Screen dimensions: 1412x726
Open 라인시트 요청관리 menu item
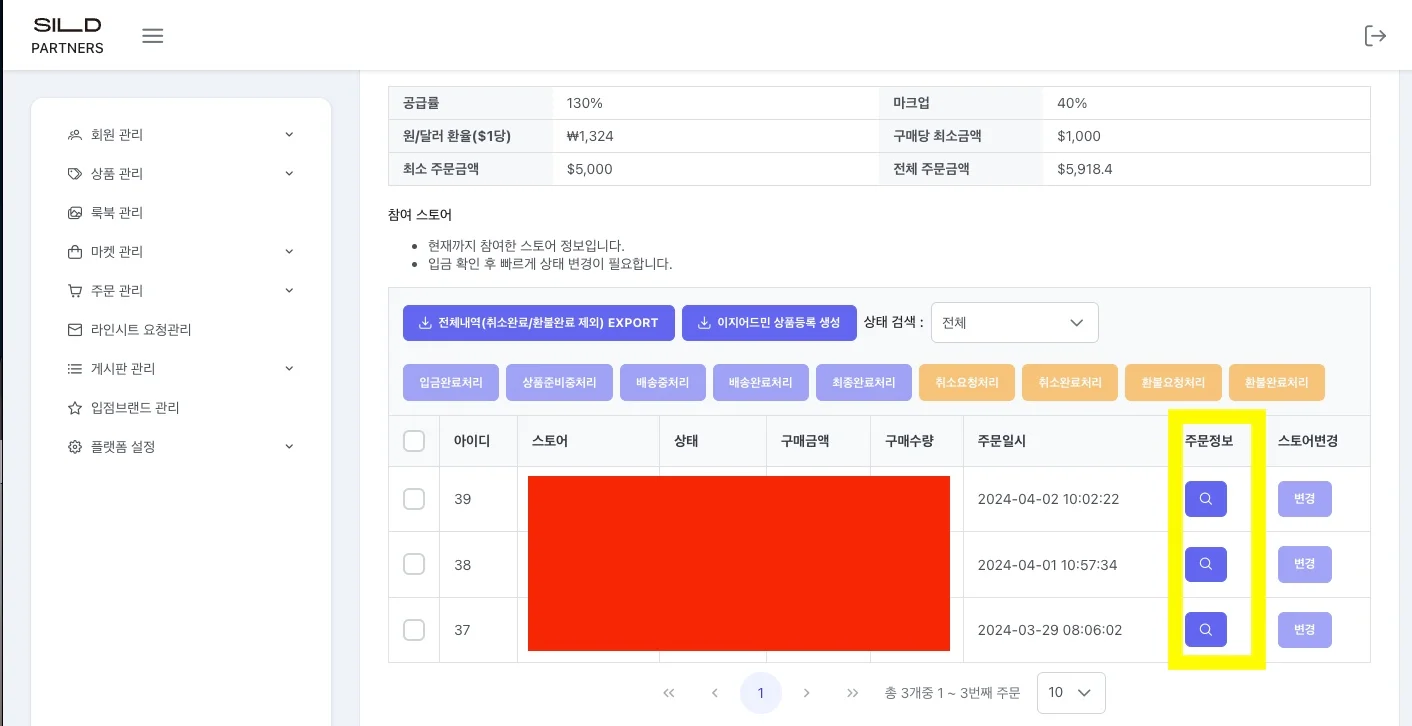tap(141, 330)
